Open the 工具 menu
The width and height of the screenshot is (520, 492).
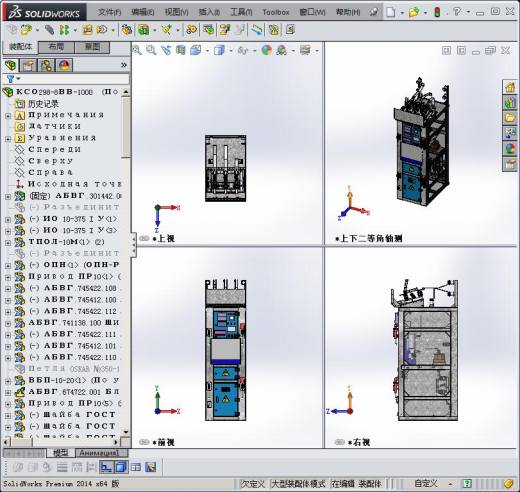241,12
